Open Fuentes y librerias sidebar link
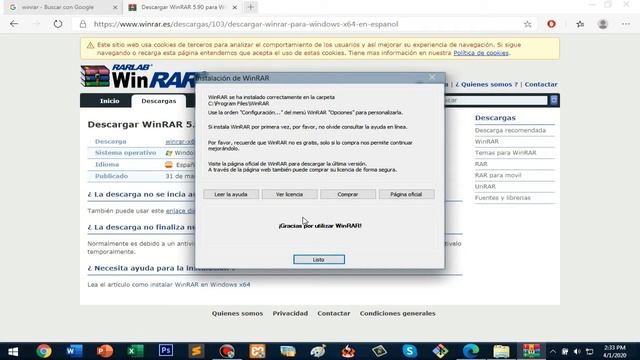This screenshot has height=360, width=640. [x=502, y=198]
